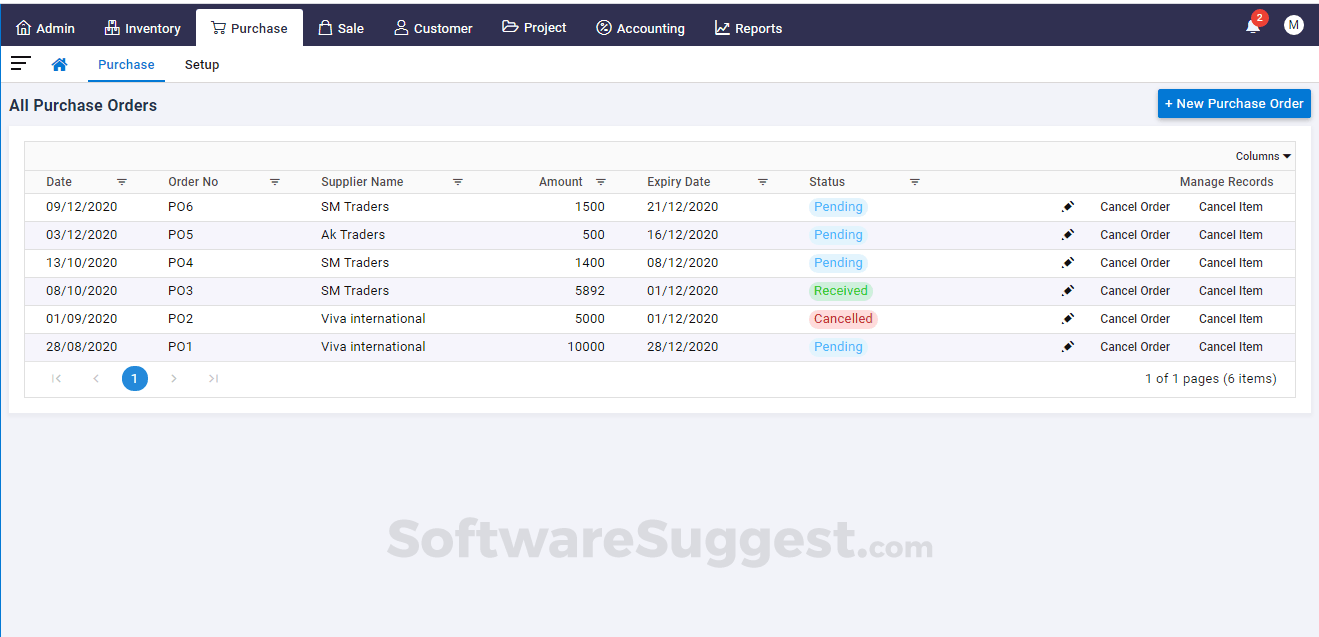The height and width of the screenshot is (637, 1319).
Task: Open the notifications bell
Action: click(1252, 25)
